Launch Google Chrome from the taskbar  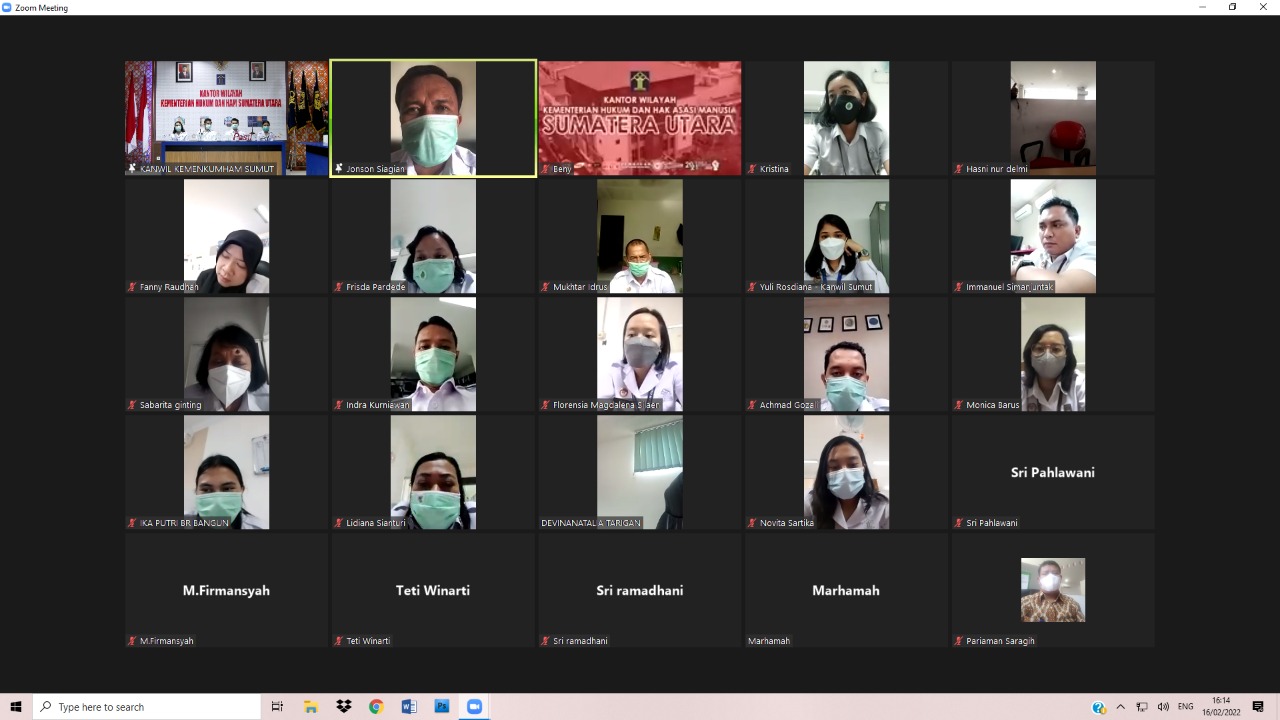(x=376, y=707)
